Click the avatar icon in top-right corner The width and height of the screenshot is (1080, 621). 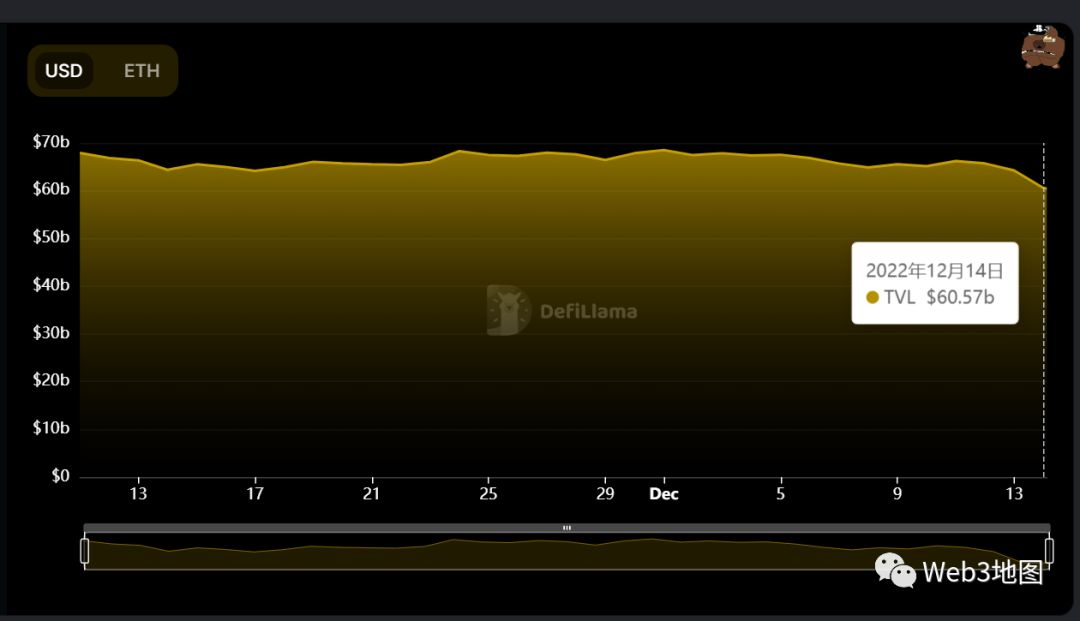(1041, 47)
